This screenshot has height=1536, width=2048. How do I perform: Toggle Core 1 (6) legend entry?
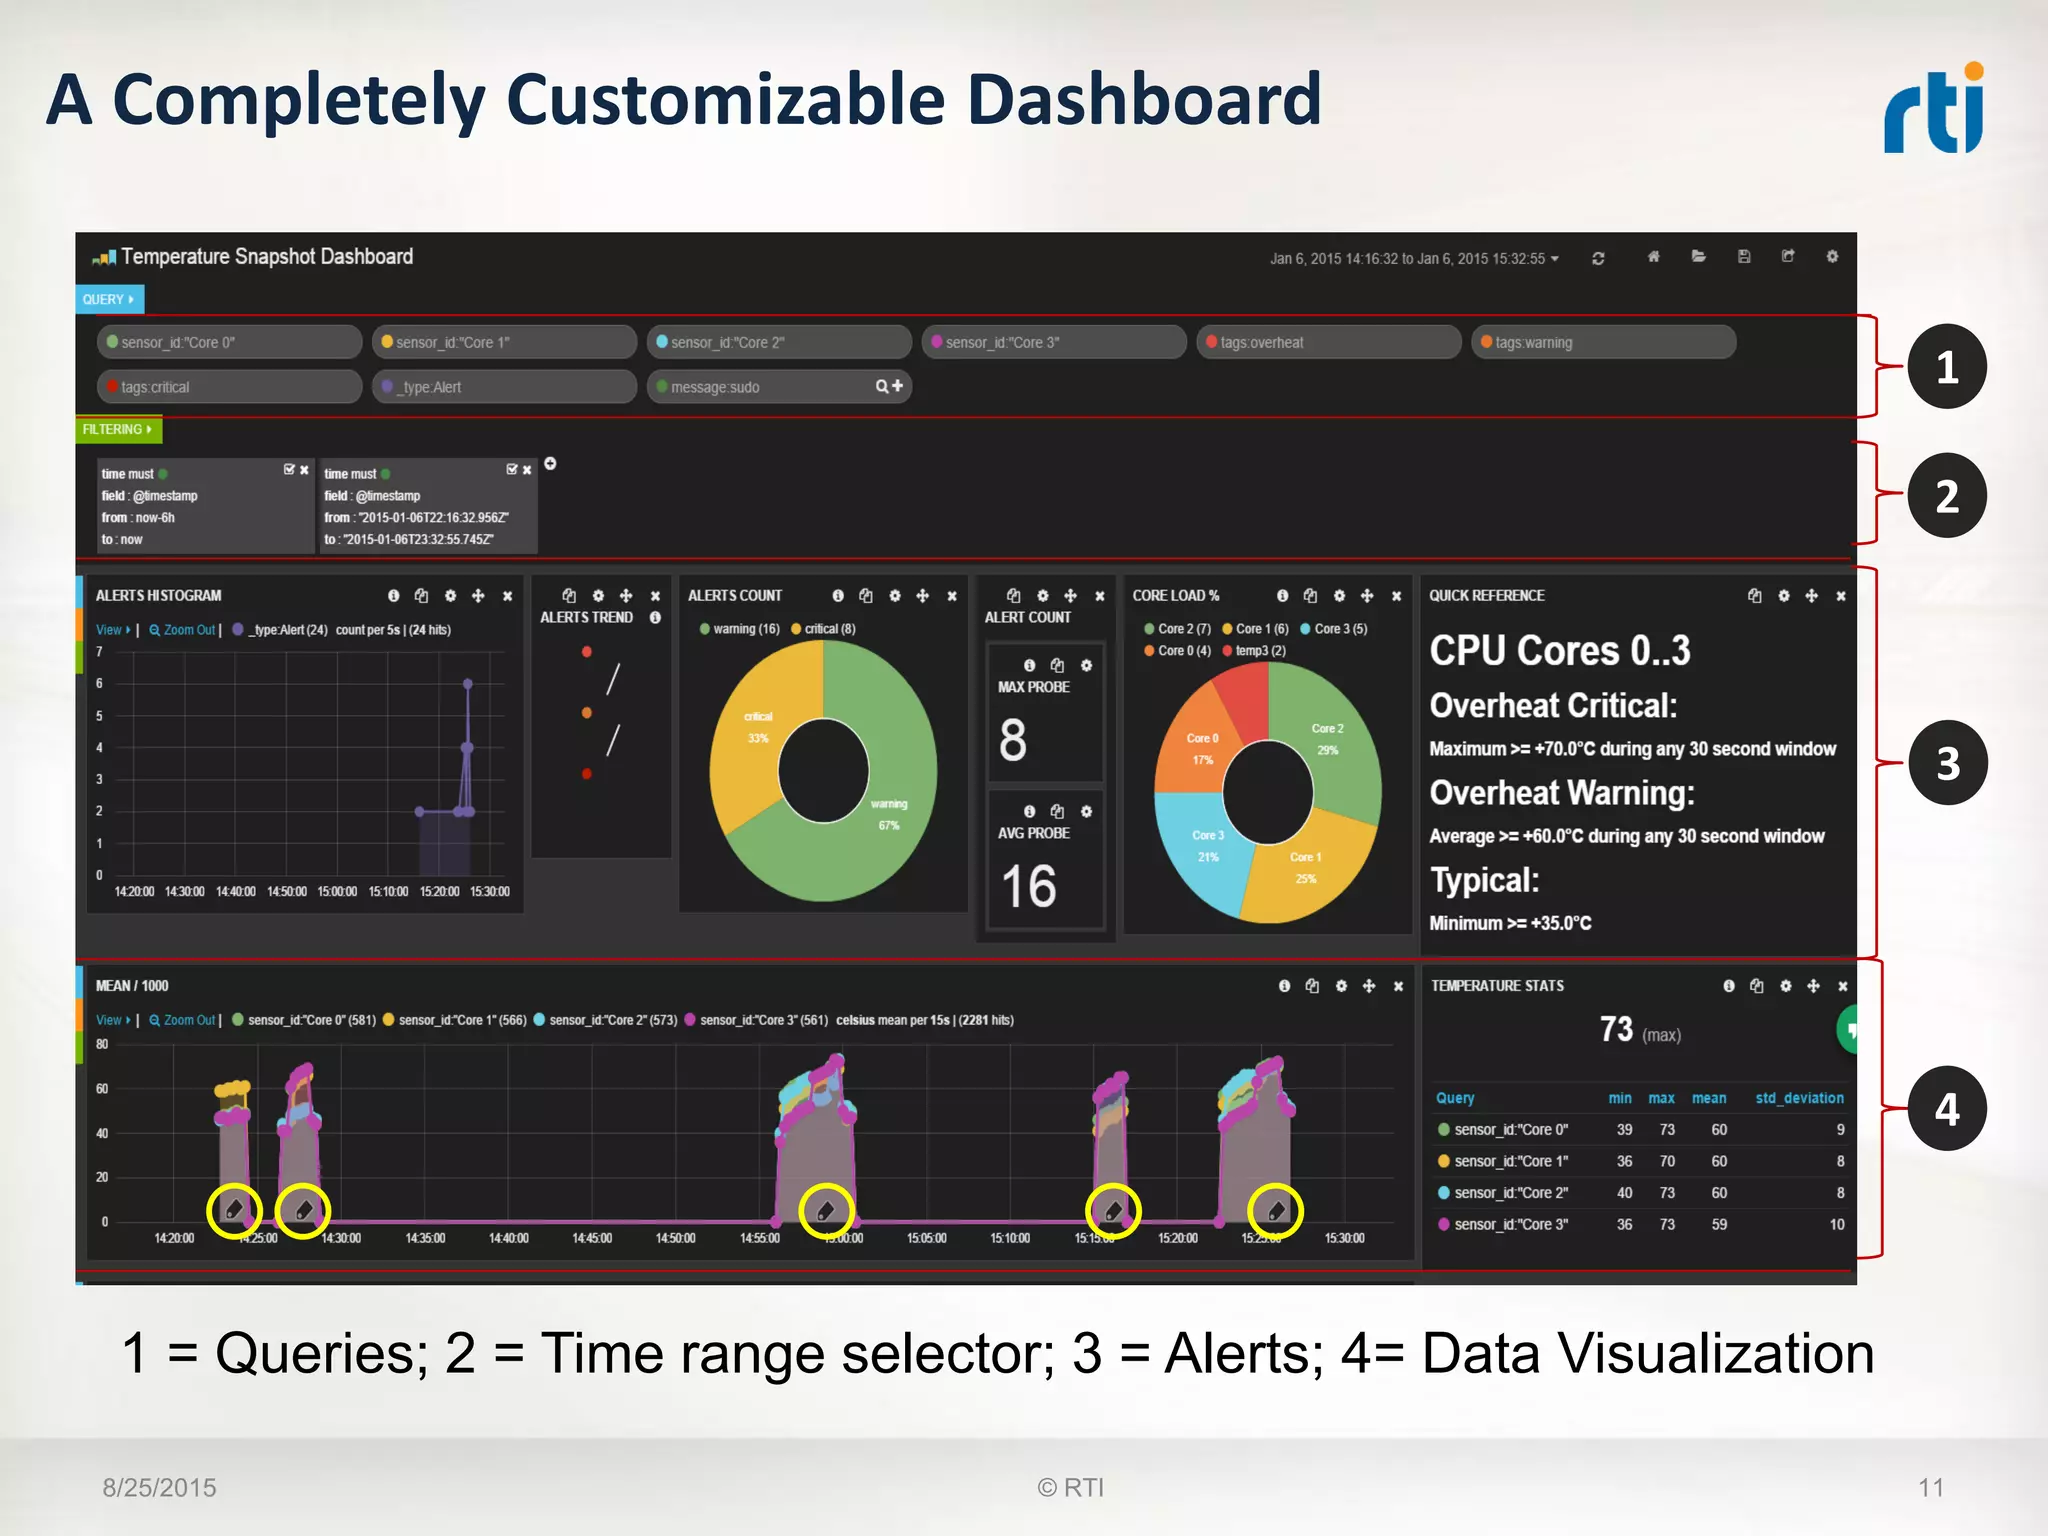click(1255, 629)
